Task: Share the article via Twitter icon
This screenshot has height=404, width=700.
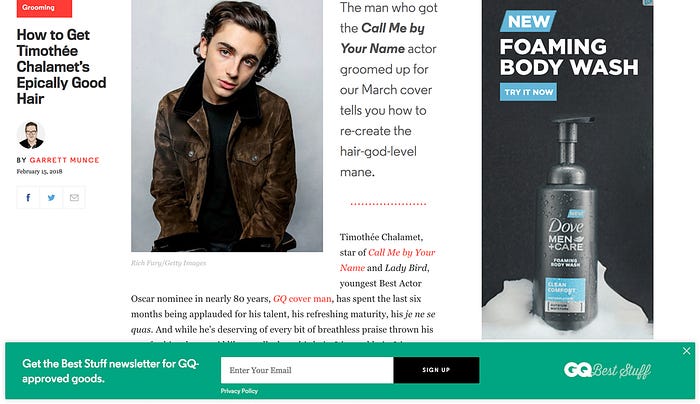Action: [51, 197]
